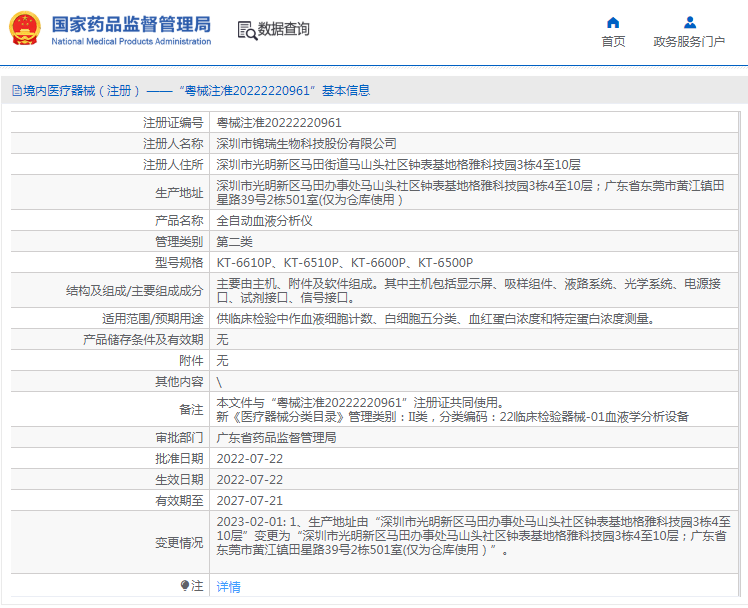
Task: Select 生效日期 value 2022-07-22
Action: [249, 480]
